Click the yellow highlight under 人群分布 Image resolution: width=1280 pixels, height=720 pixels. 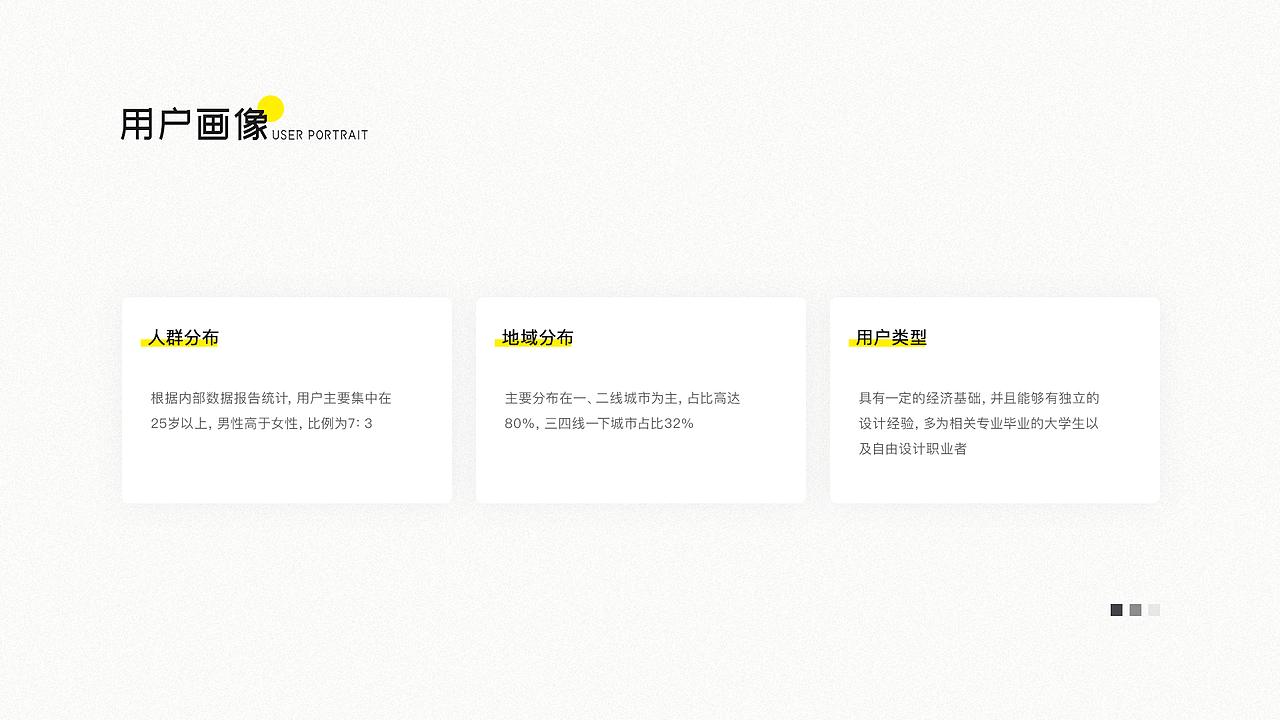tap(181, 346)
